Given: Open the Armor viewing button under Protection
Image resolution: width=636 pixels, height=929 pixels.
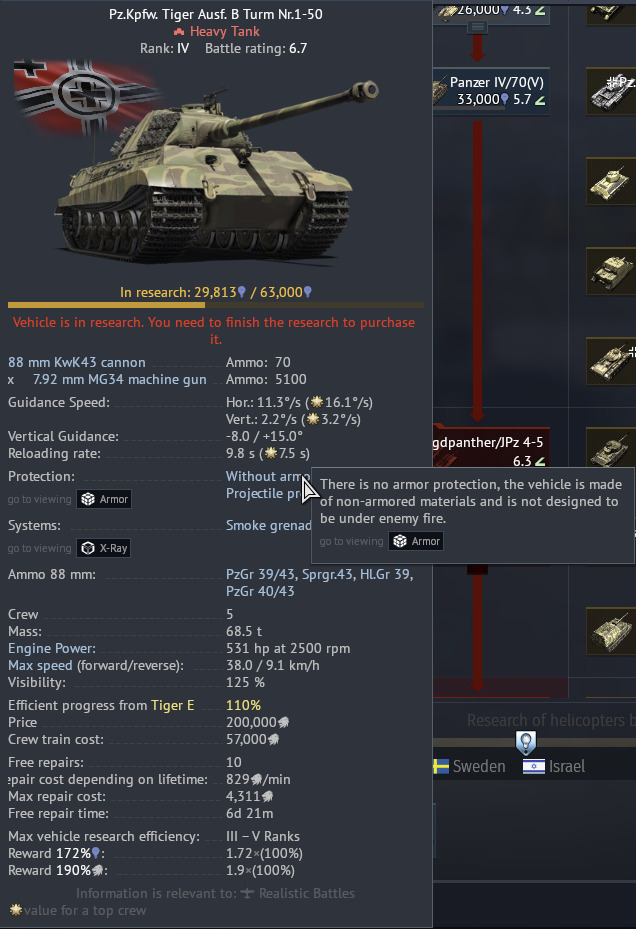Looking at the screenshot, I should 104,499.
